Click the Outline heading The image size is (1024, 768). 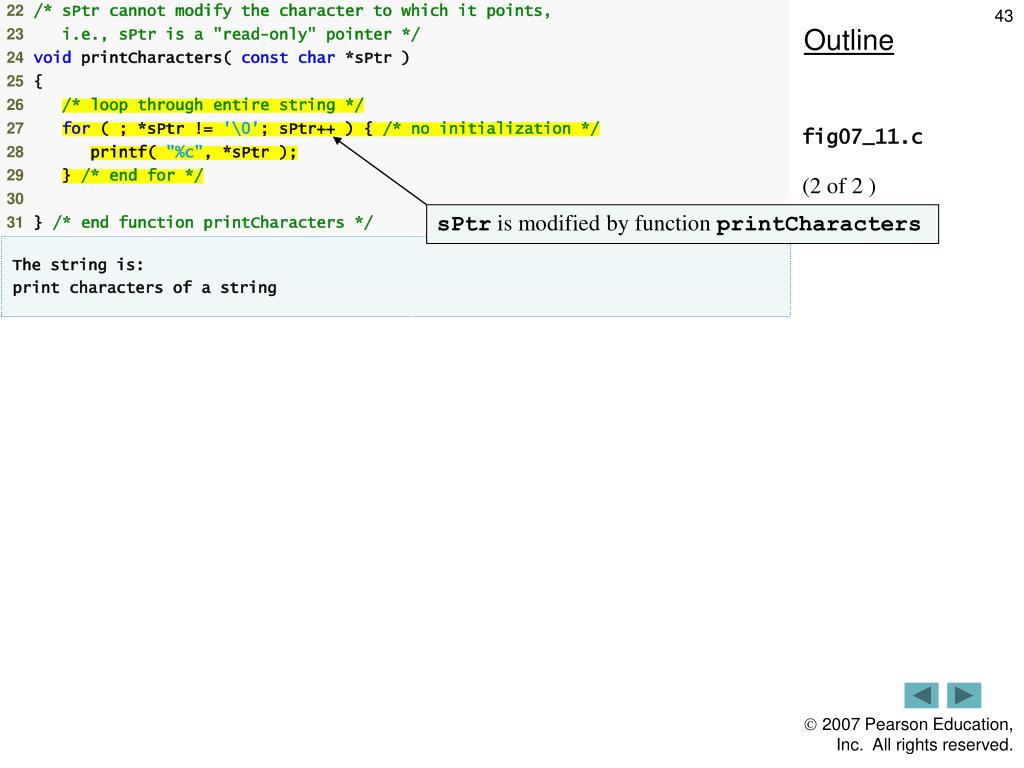point(848,40)
